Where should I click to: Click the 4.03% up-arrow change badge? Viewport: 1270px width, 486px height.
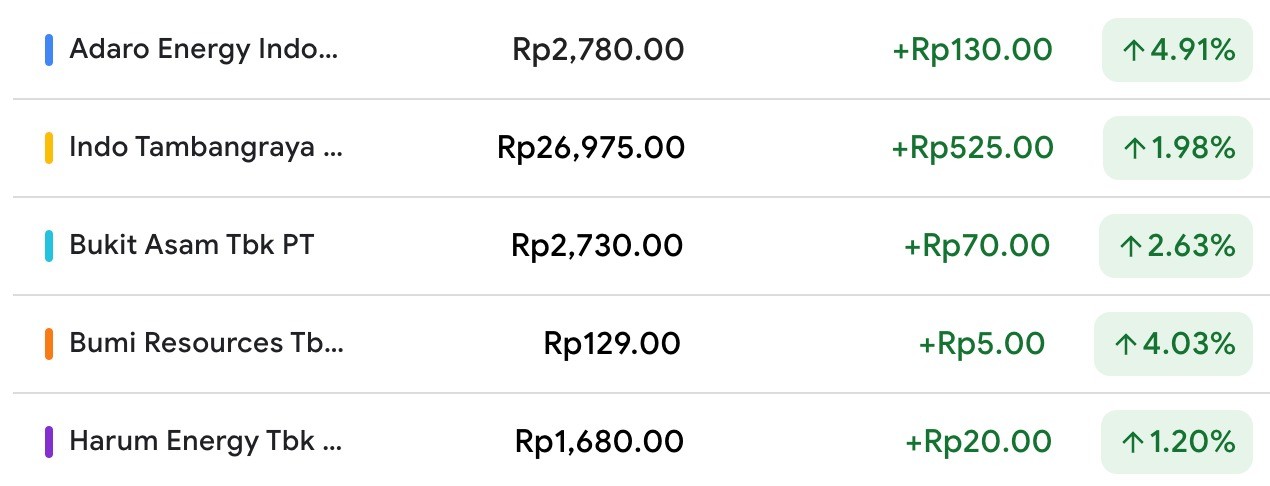1174,344
